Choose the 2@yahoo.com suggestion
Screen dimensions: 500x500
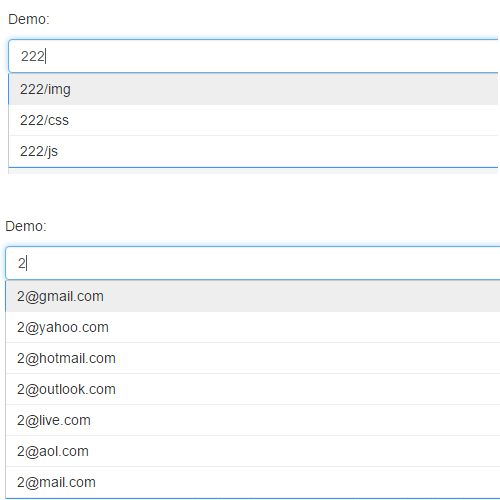(253, 327)
